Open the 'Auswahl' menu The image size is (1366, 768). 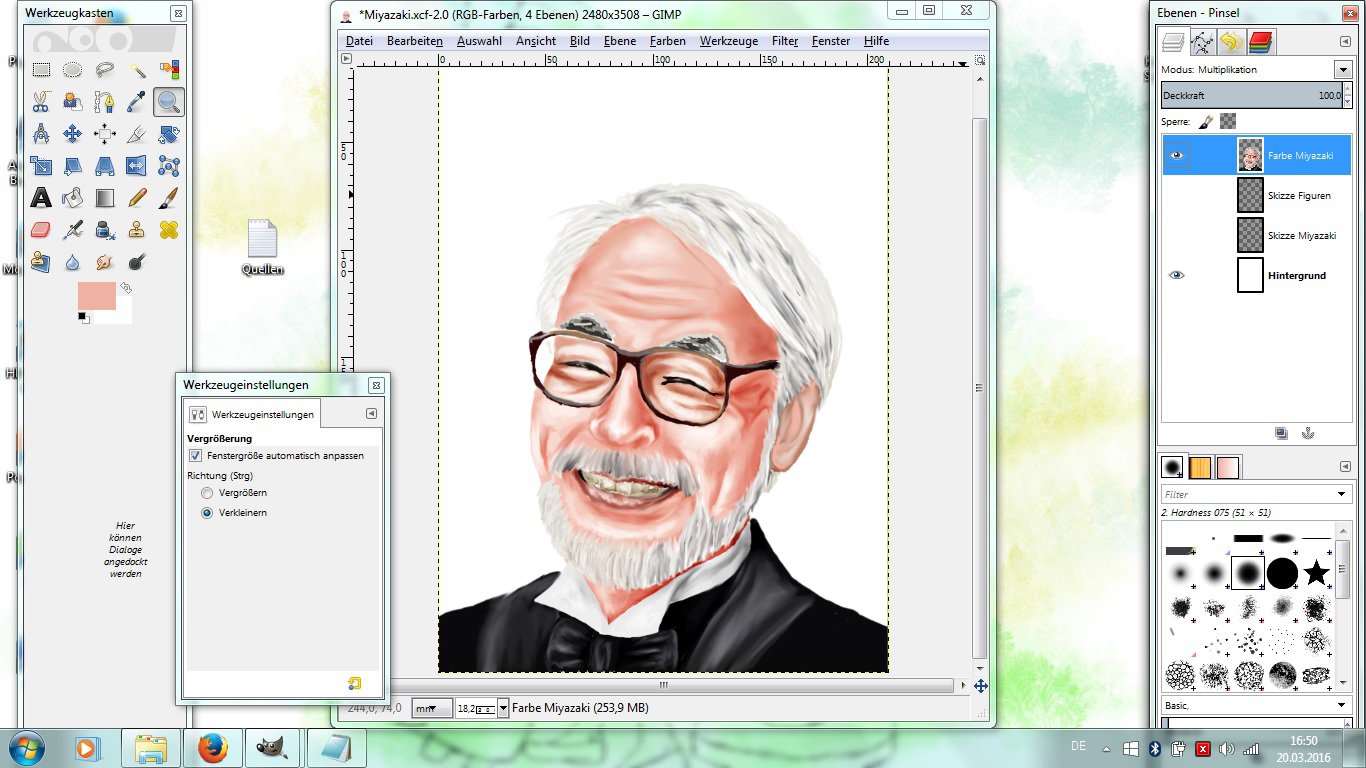[x=480, y=41]
